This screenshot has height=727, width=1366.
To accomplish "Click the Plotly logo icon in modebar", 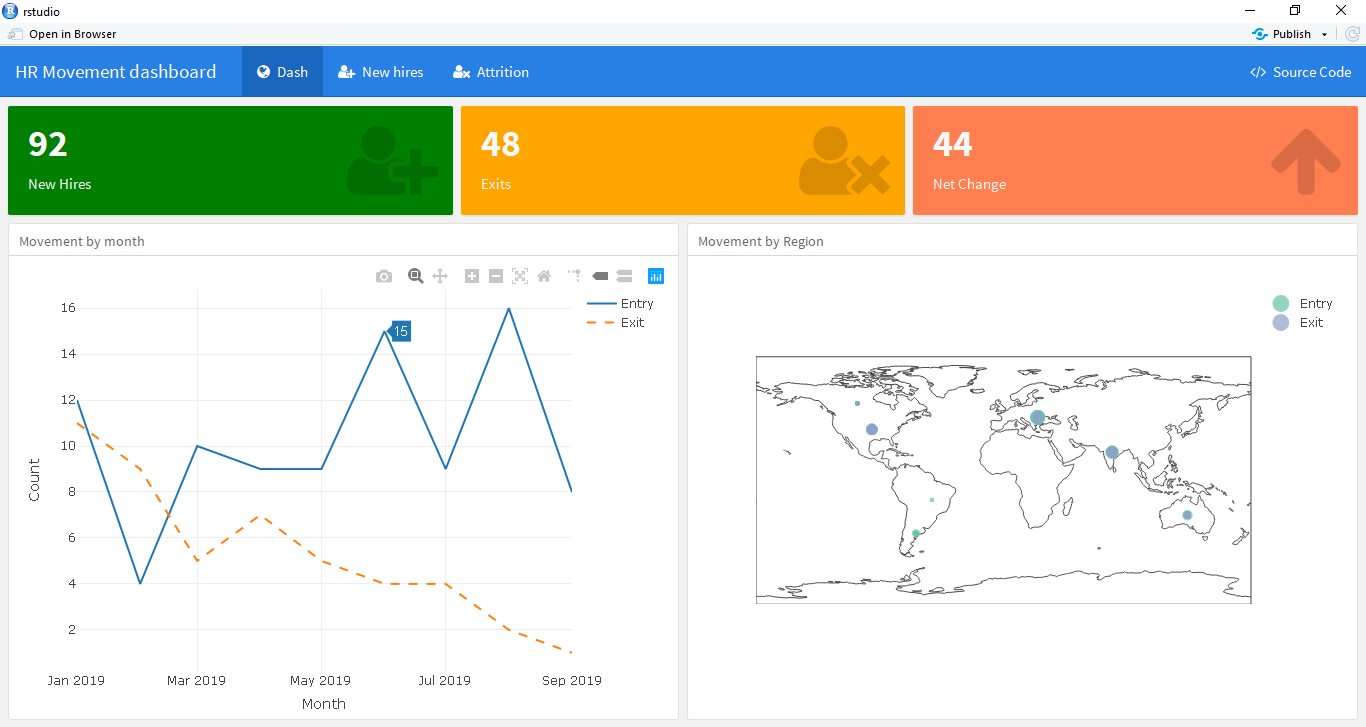I will pyautogui.click(x=656, y=276).
